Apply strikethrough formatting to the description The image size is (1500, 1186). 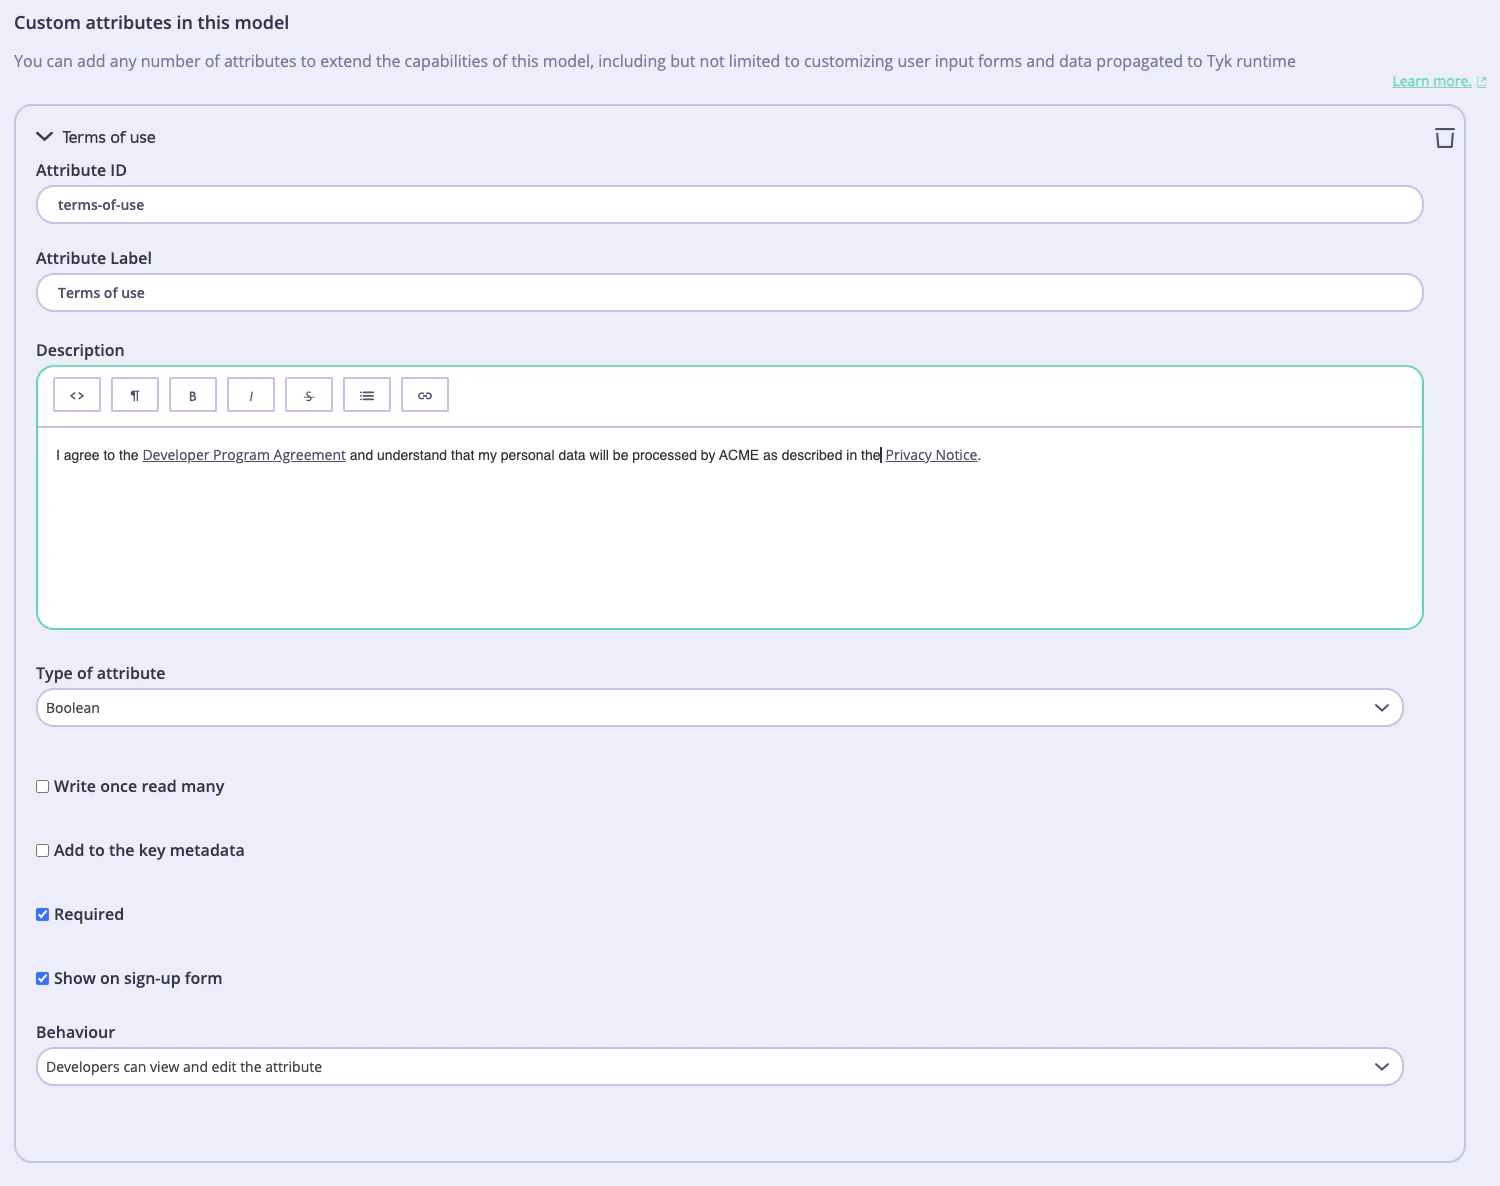(x=308, y=394)
